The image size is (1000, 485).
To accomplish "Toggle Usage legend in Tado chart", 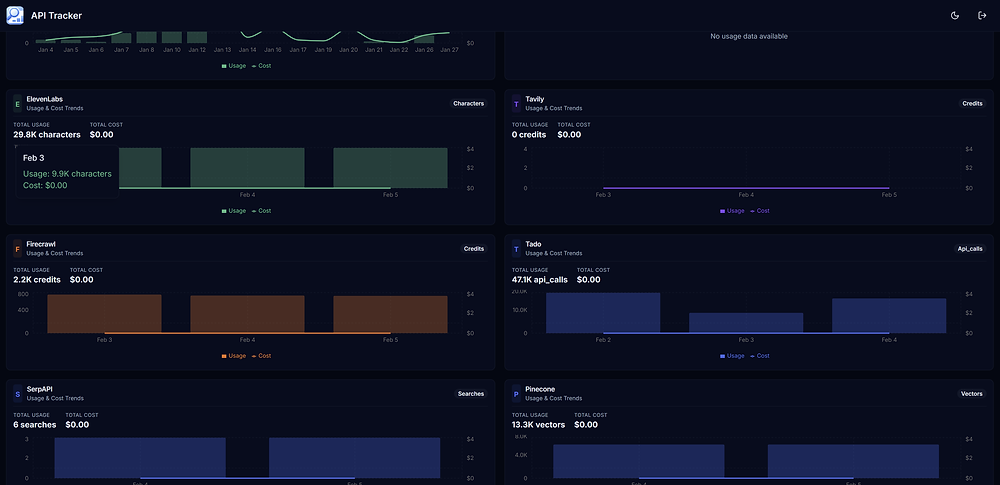I will [732, 355].
